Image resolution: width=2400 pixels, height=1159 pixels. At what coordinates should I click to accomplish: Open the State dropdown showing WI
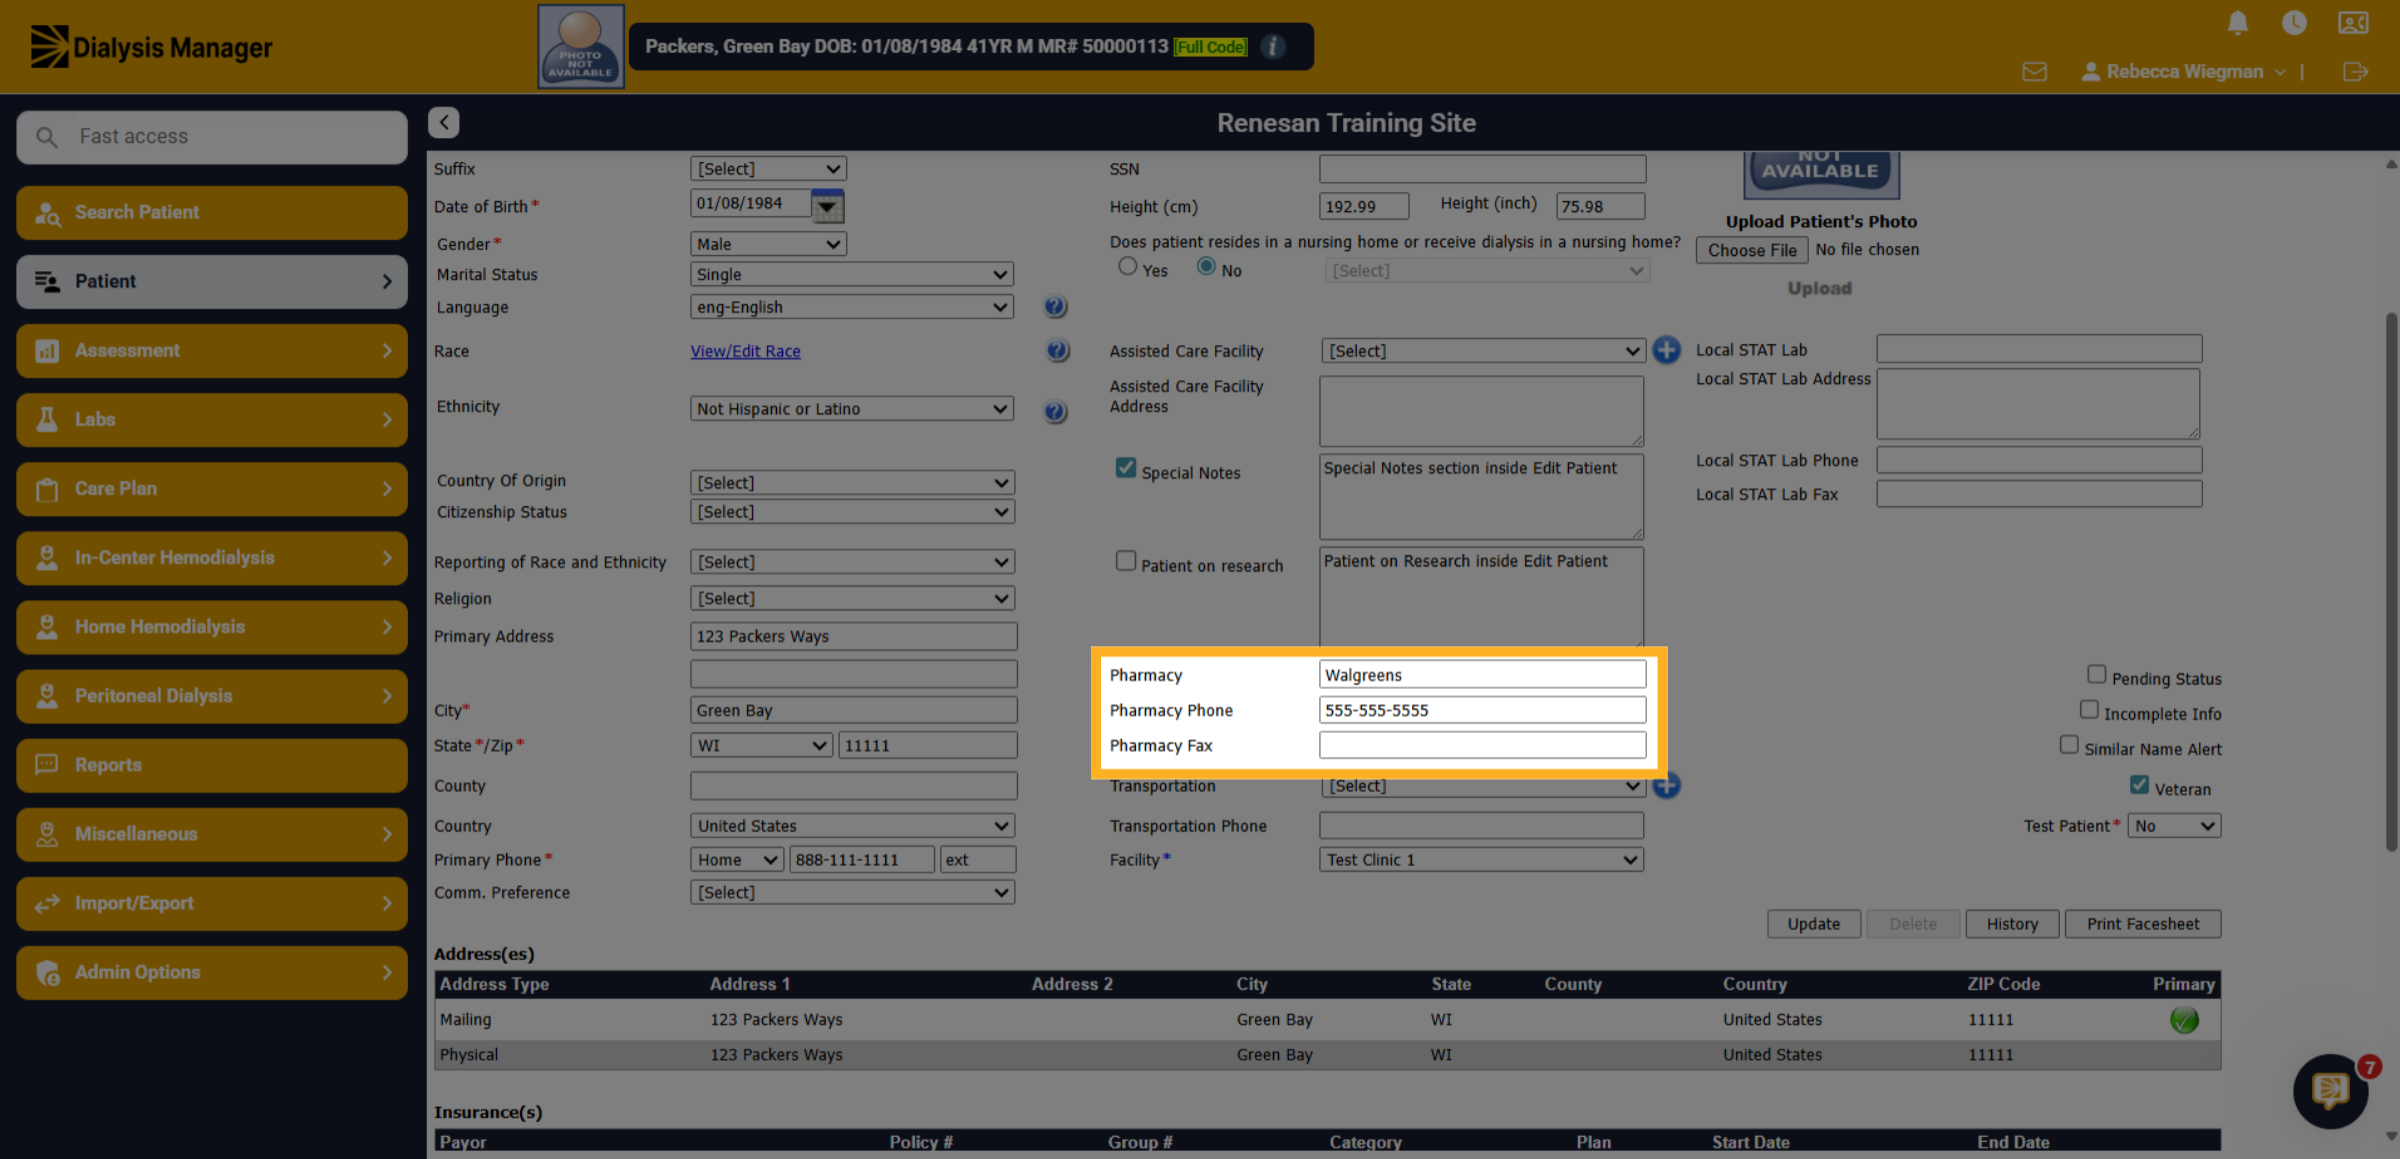tap(761, 746)
